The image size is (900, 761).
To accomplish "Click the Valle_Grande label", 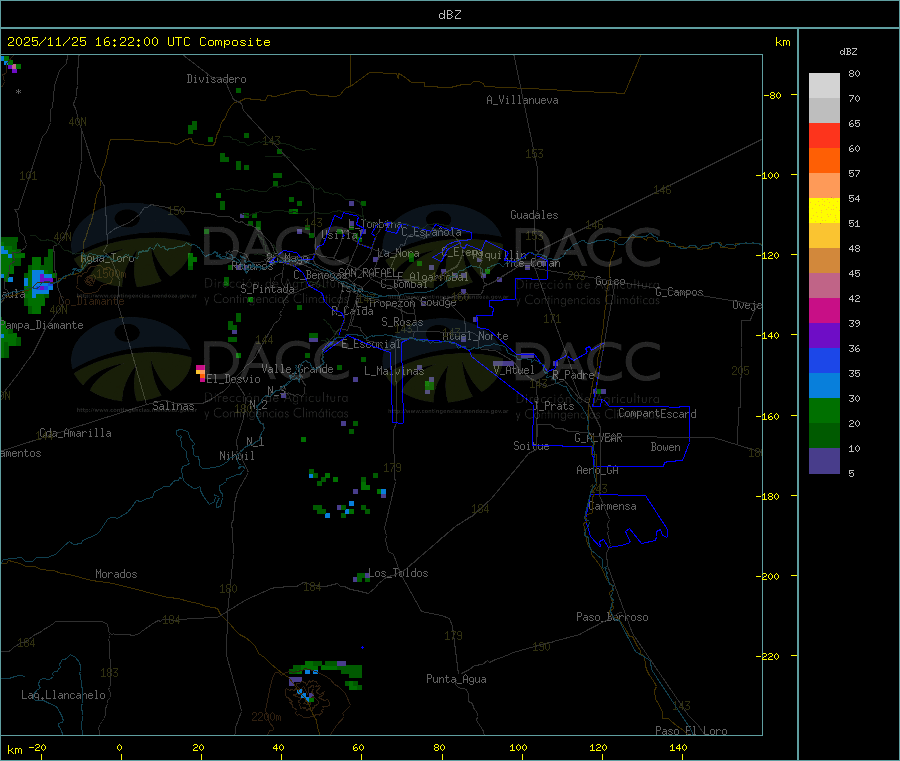I will coord(297,369).
